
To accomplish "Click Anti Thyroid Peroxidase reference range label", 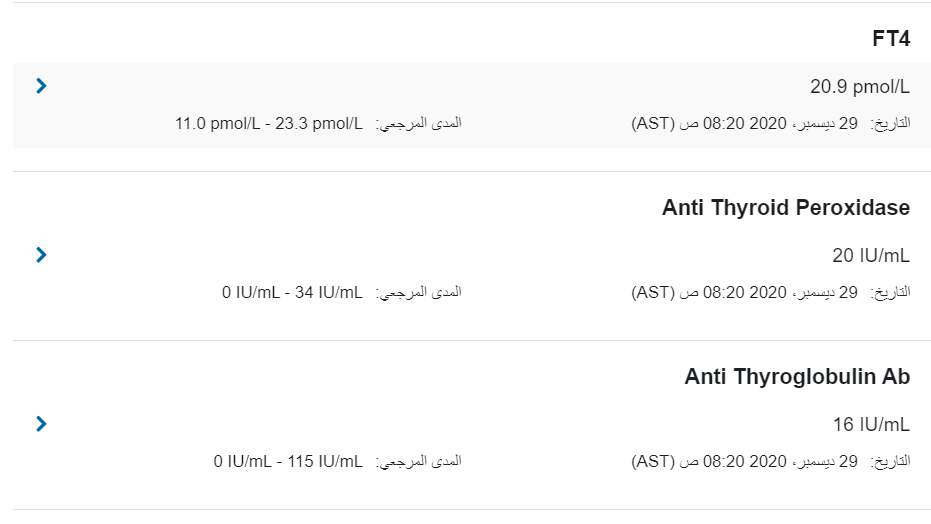I will pyautogui.click(x=419, y=293).
